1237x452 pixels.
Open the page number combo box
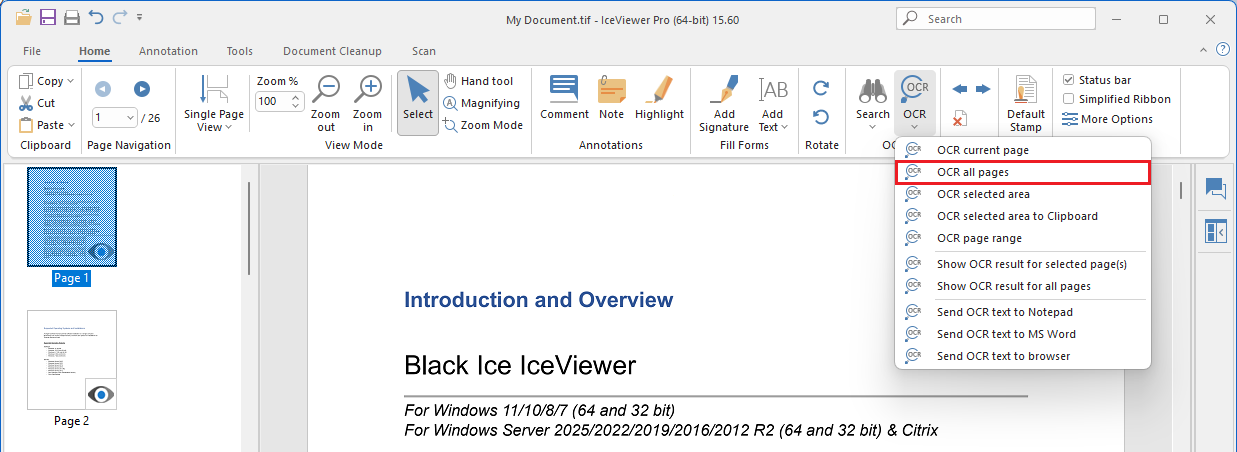pos(114,117)
